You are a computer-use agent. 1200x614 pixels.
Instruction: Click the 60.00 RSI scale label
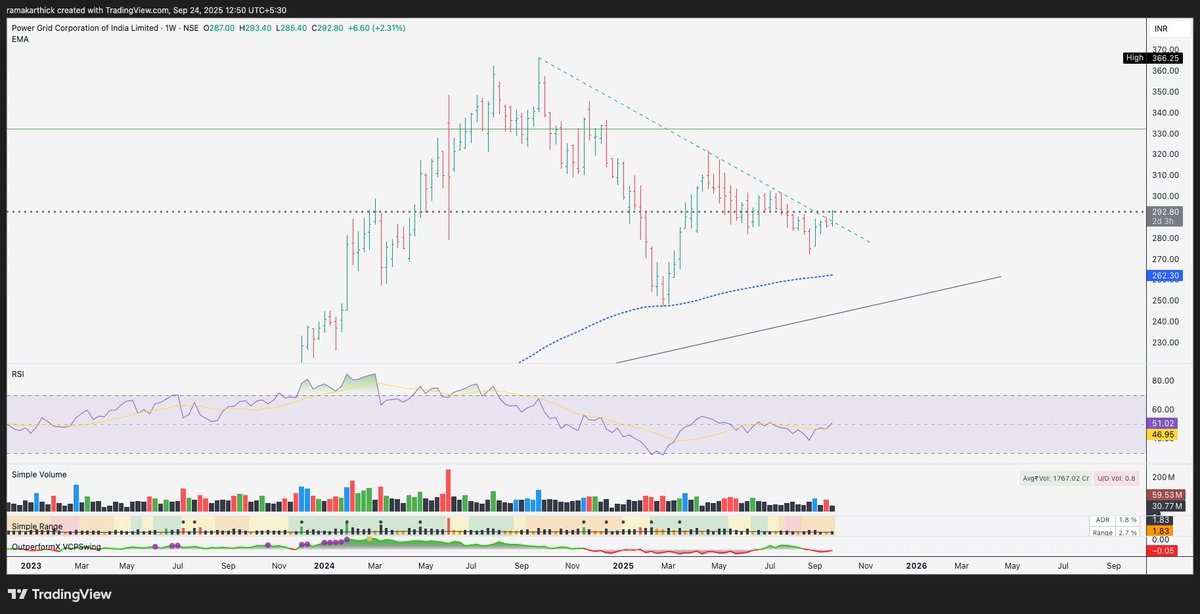(x=1161, y=409)
